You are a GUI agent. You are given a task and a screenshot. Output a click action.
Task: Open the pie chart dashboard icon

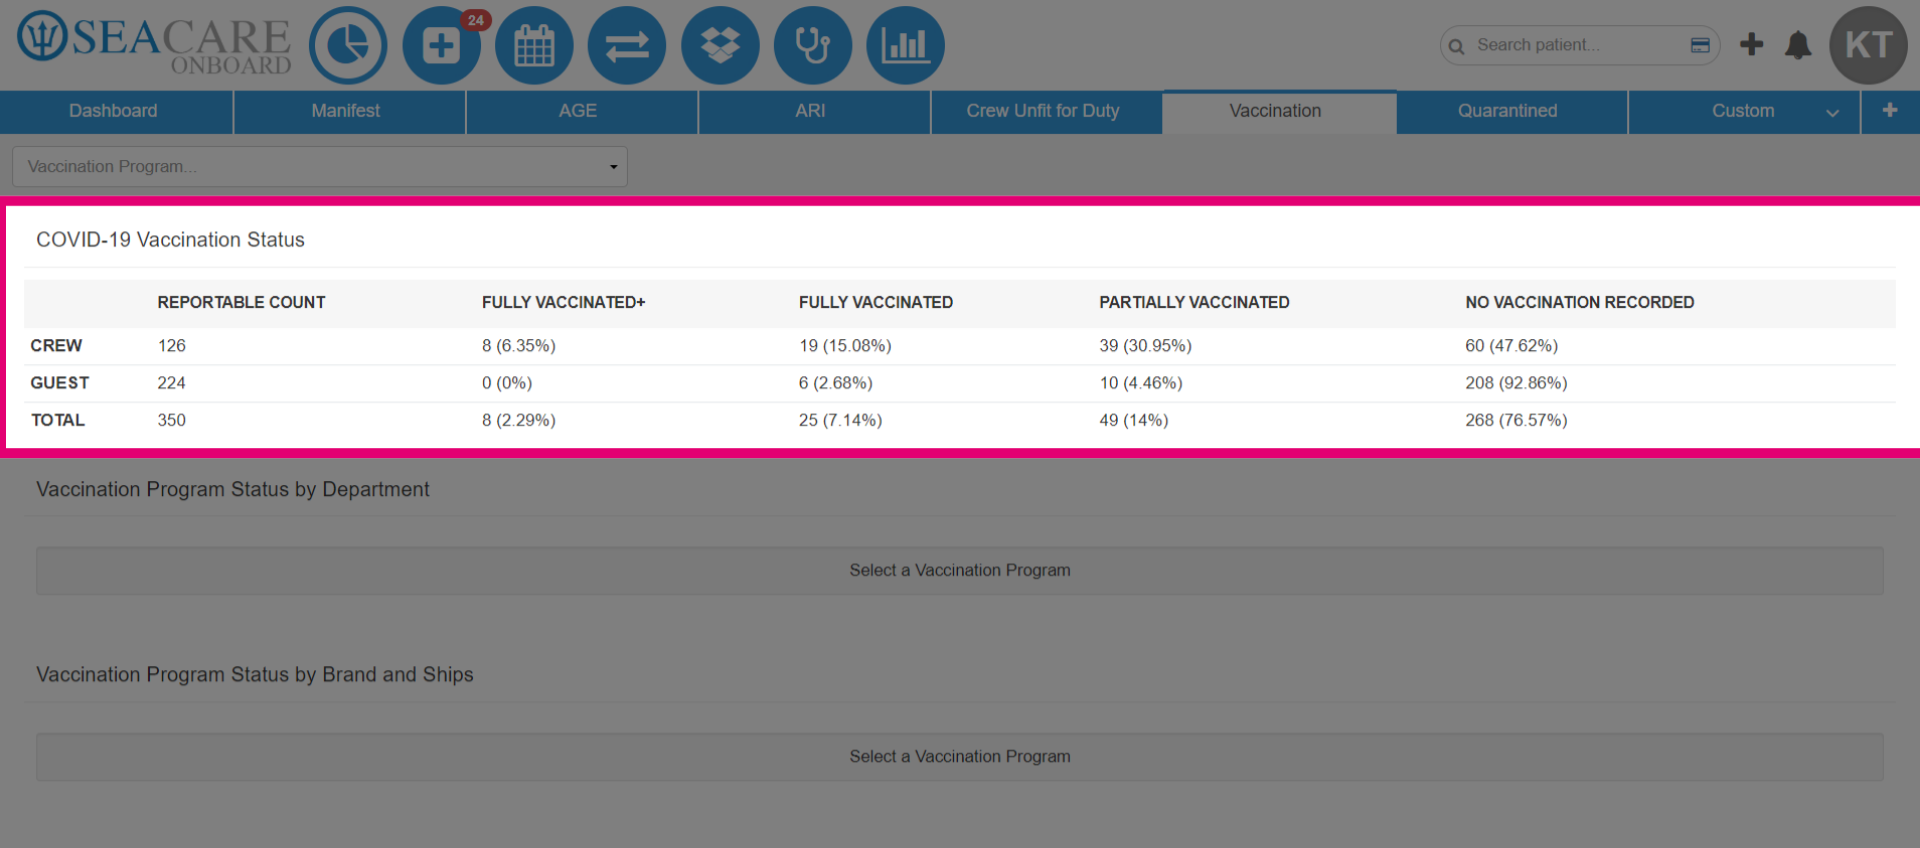[x=347, y=45]
